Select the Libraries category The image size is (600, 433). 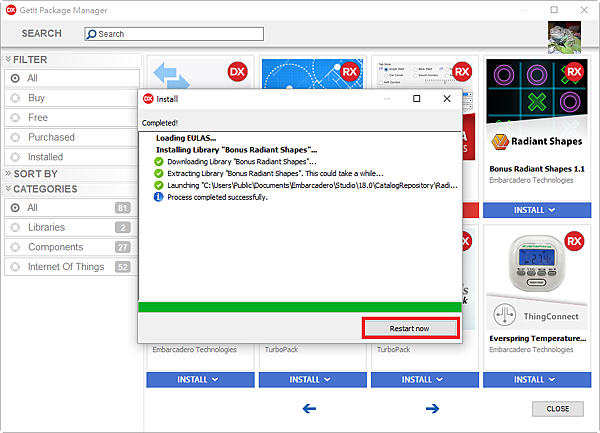point(71,227)
